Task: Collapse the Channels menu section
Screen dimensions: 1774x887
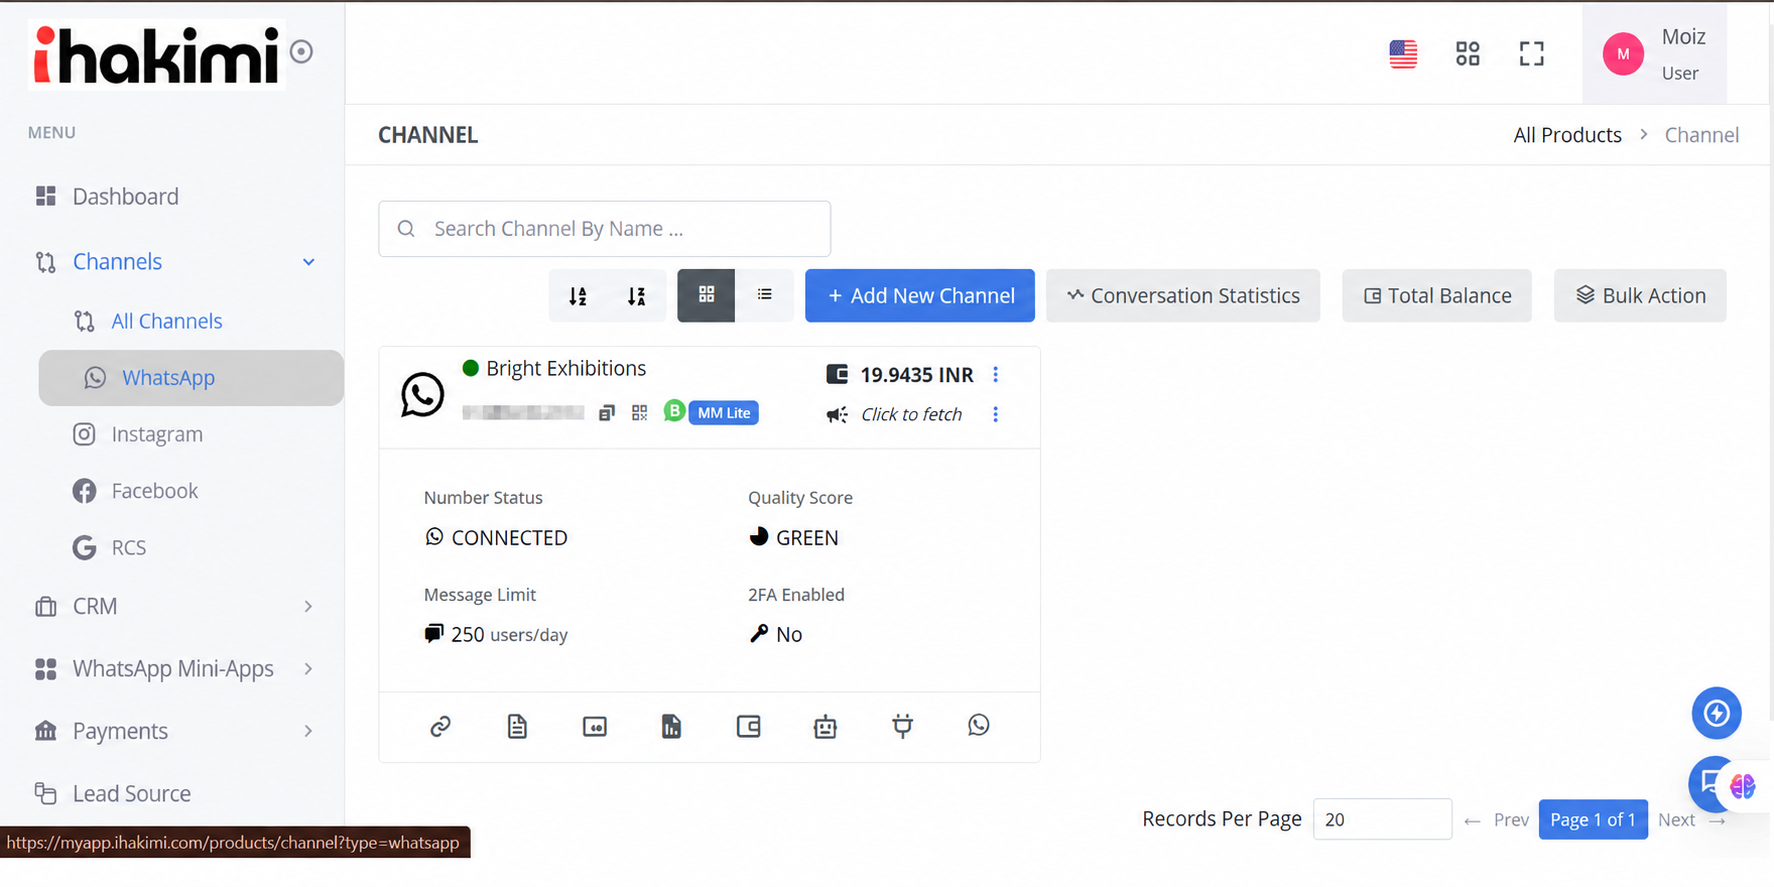Action: pos(309,262)
